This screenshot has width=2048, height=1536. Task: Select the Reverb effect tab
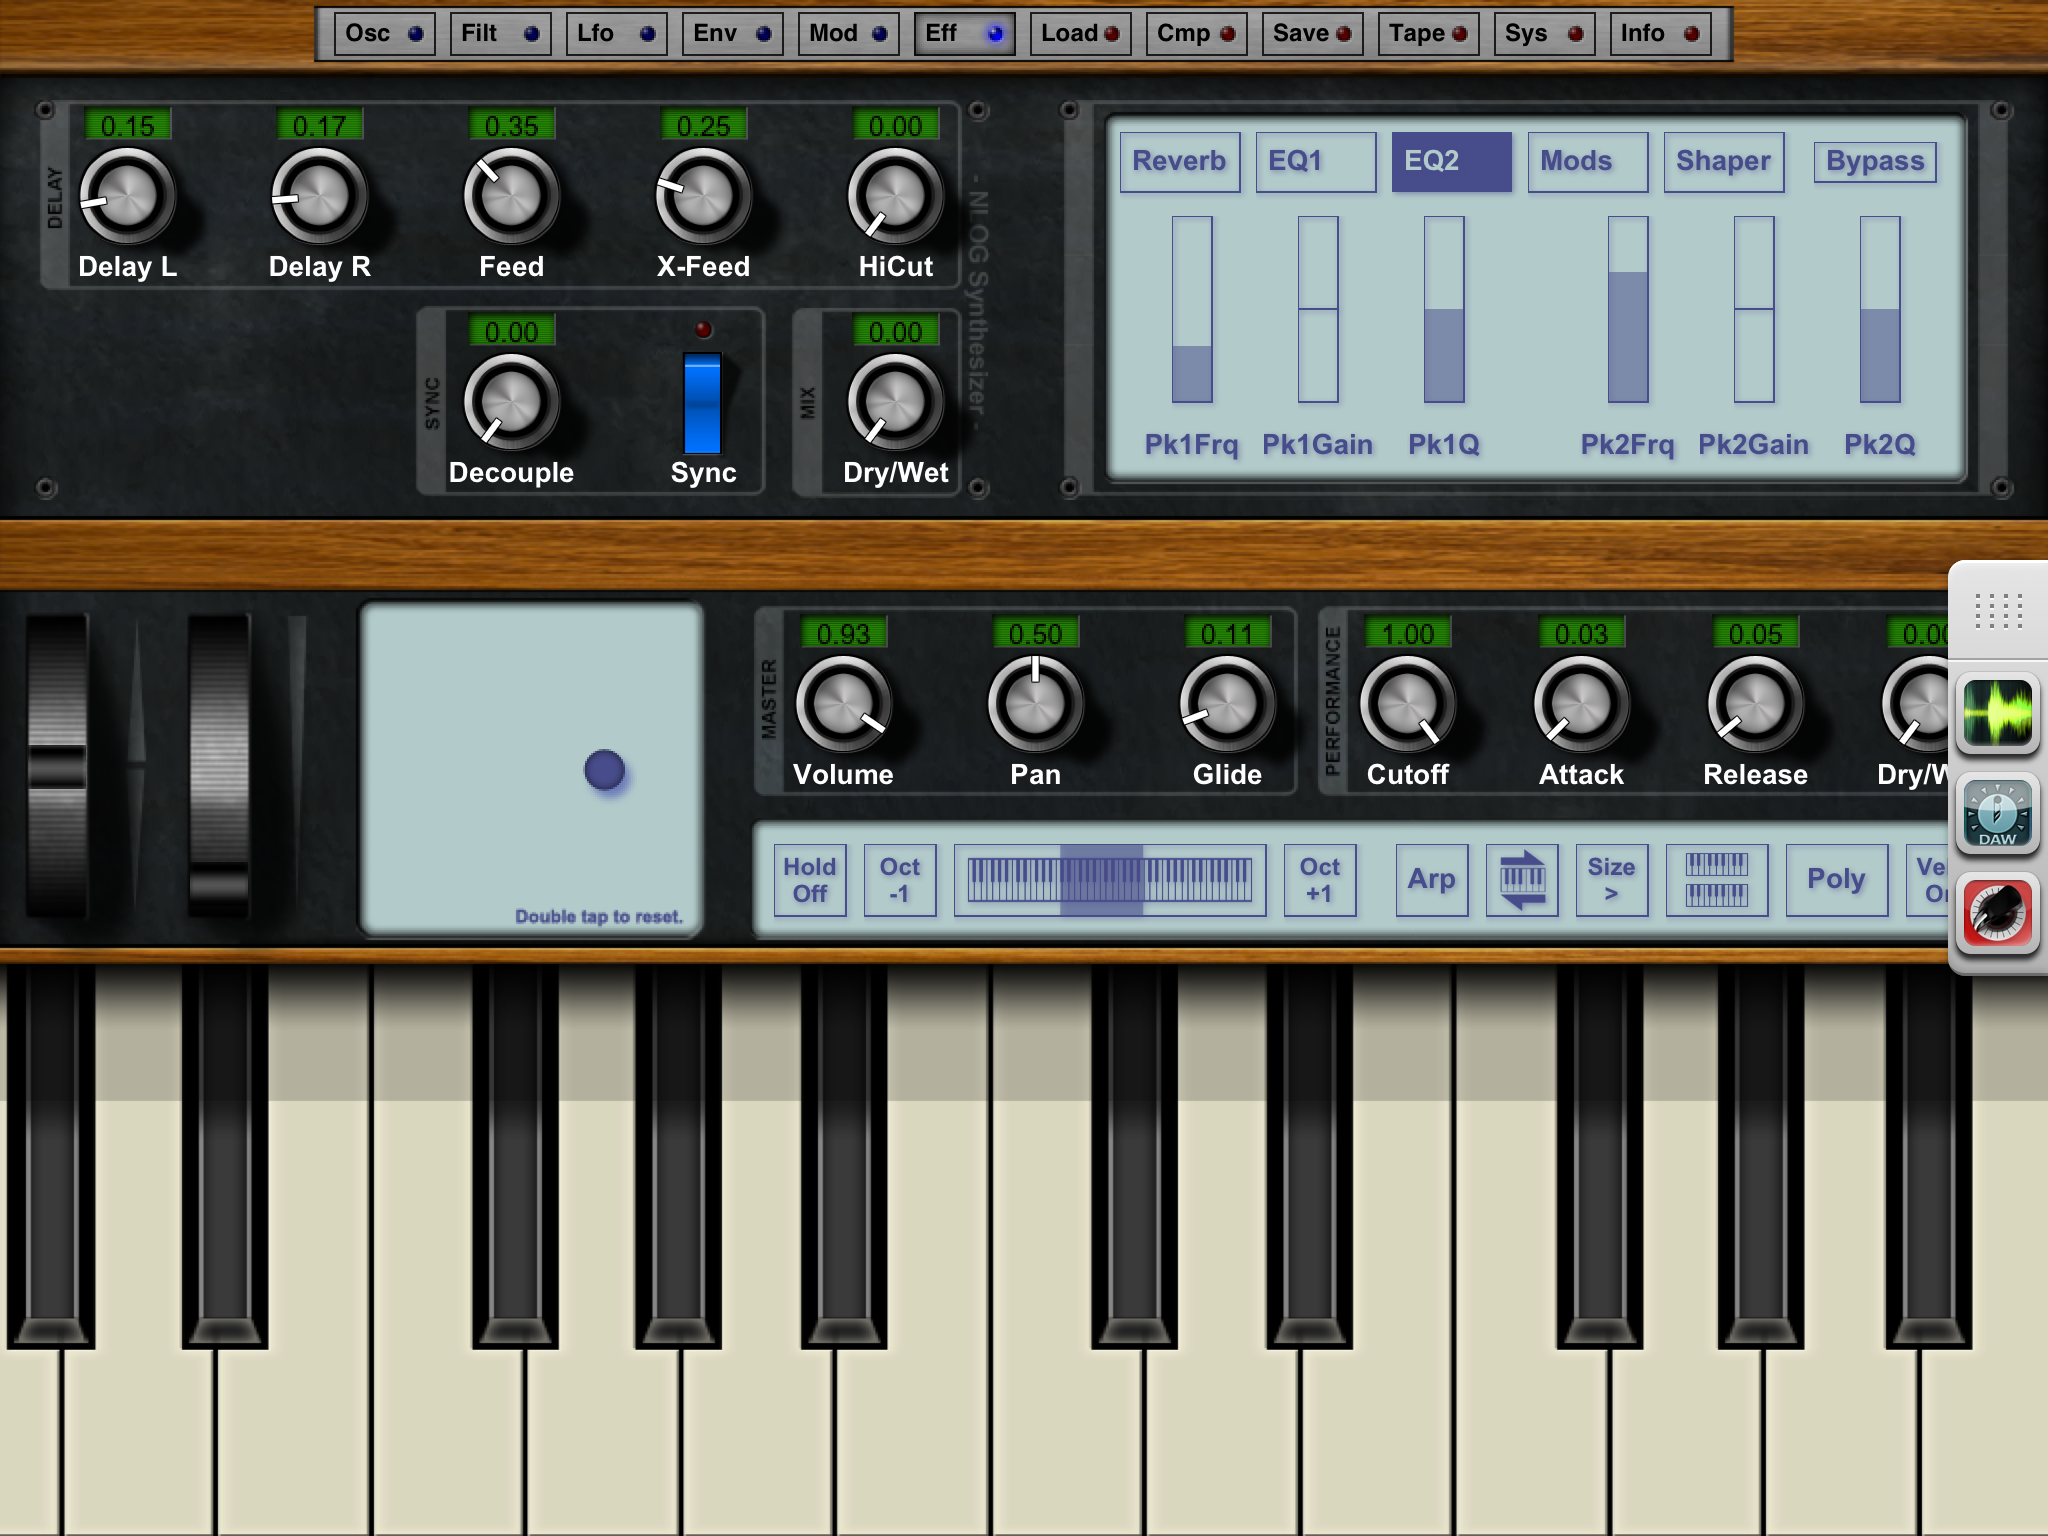1180,162
